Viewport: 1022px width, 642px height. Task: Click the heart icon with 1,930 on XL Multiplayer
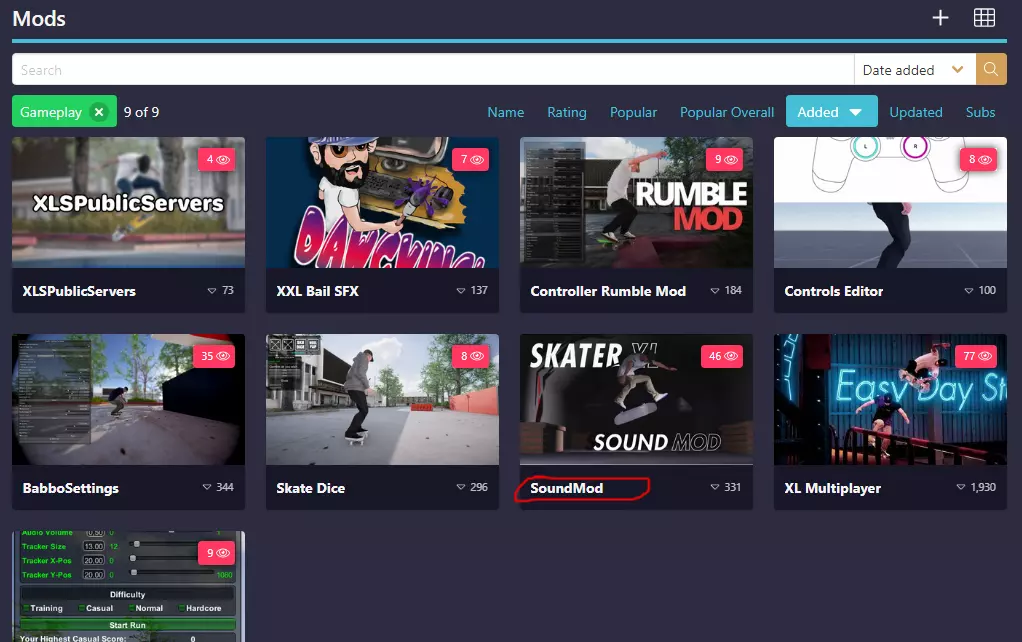click(x=961, y=488)
